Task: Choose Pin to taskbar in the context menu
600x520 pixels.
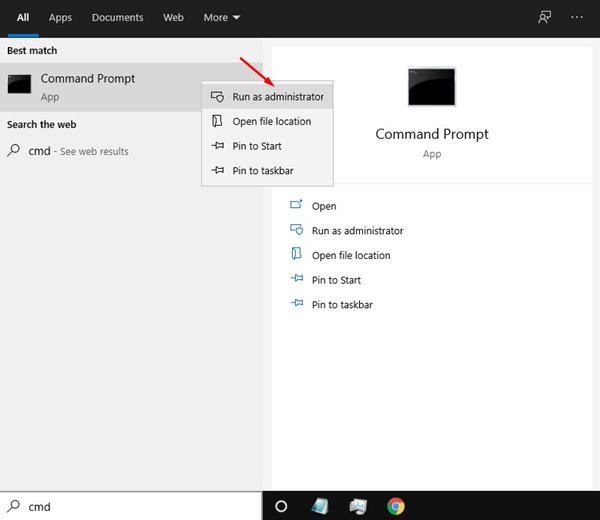Action: click(x=262, y=171)
